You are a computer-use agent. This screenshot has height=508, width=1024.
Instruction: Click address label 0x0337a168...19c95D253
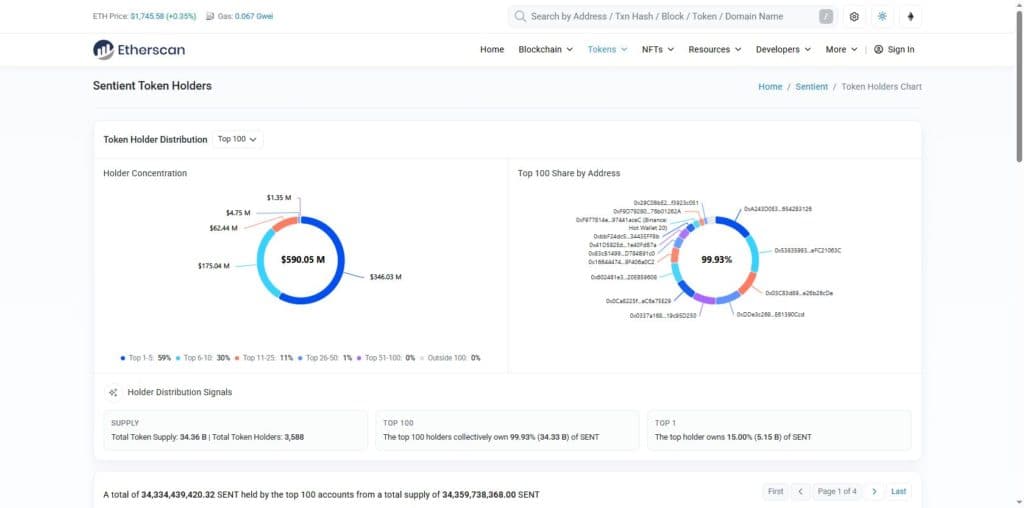(x=663, y=315)
